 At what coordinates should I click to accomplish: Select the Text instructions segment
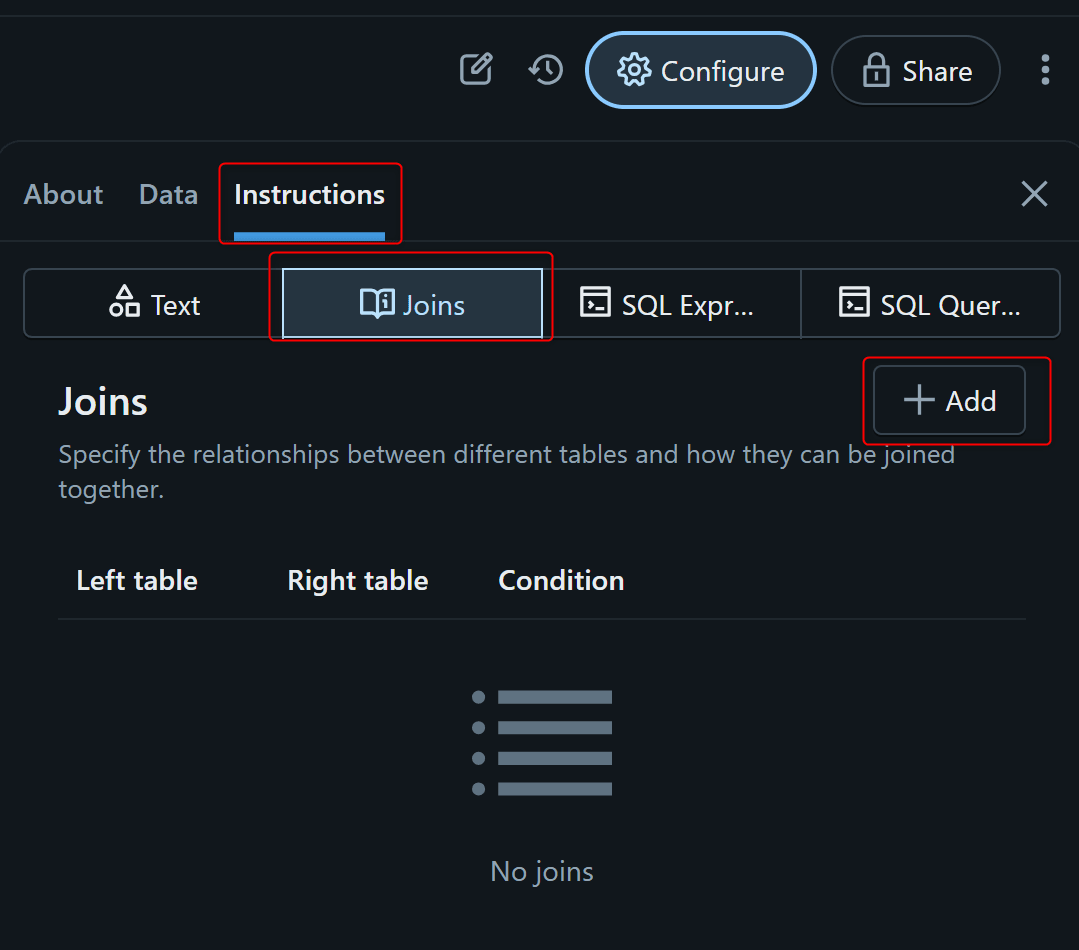tap(154, 304)
